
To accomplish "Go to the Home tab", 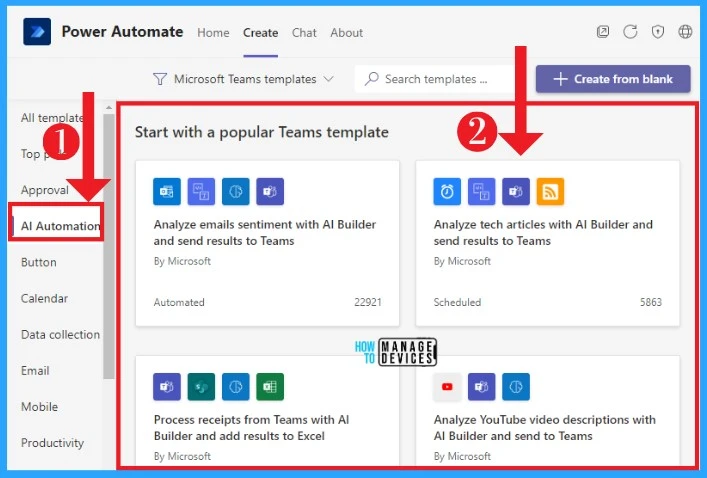I will pos(213,33).
